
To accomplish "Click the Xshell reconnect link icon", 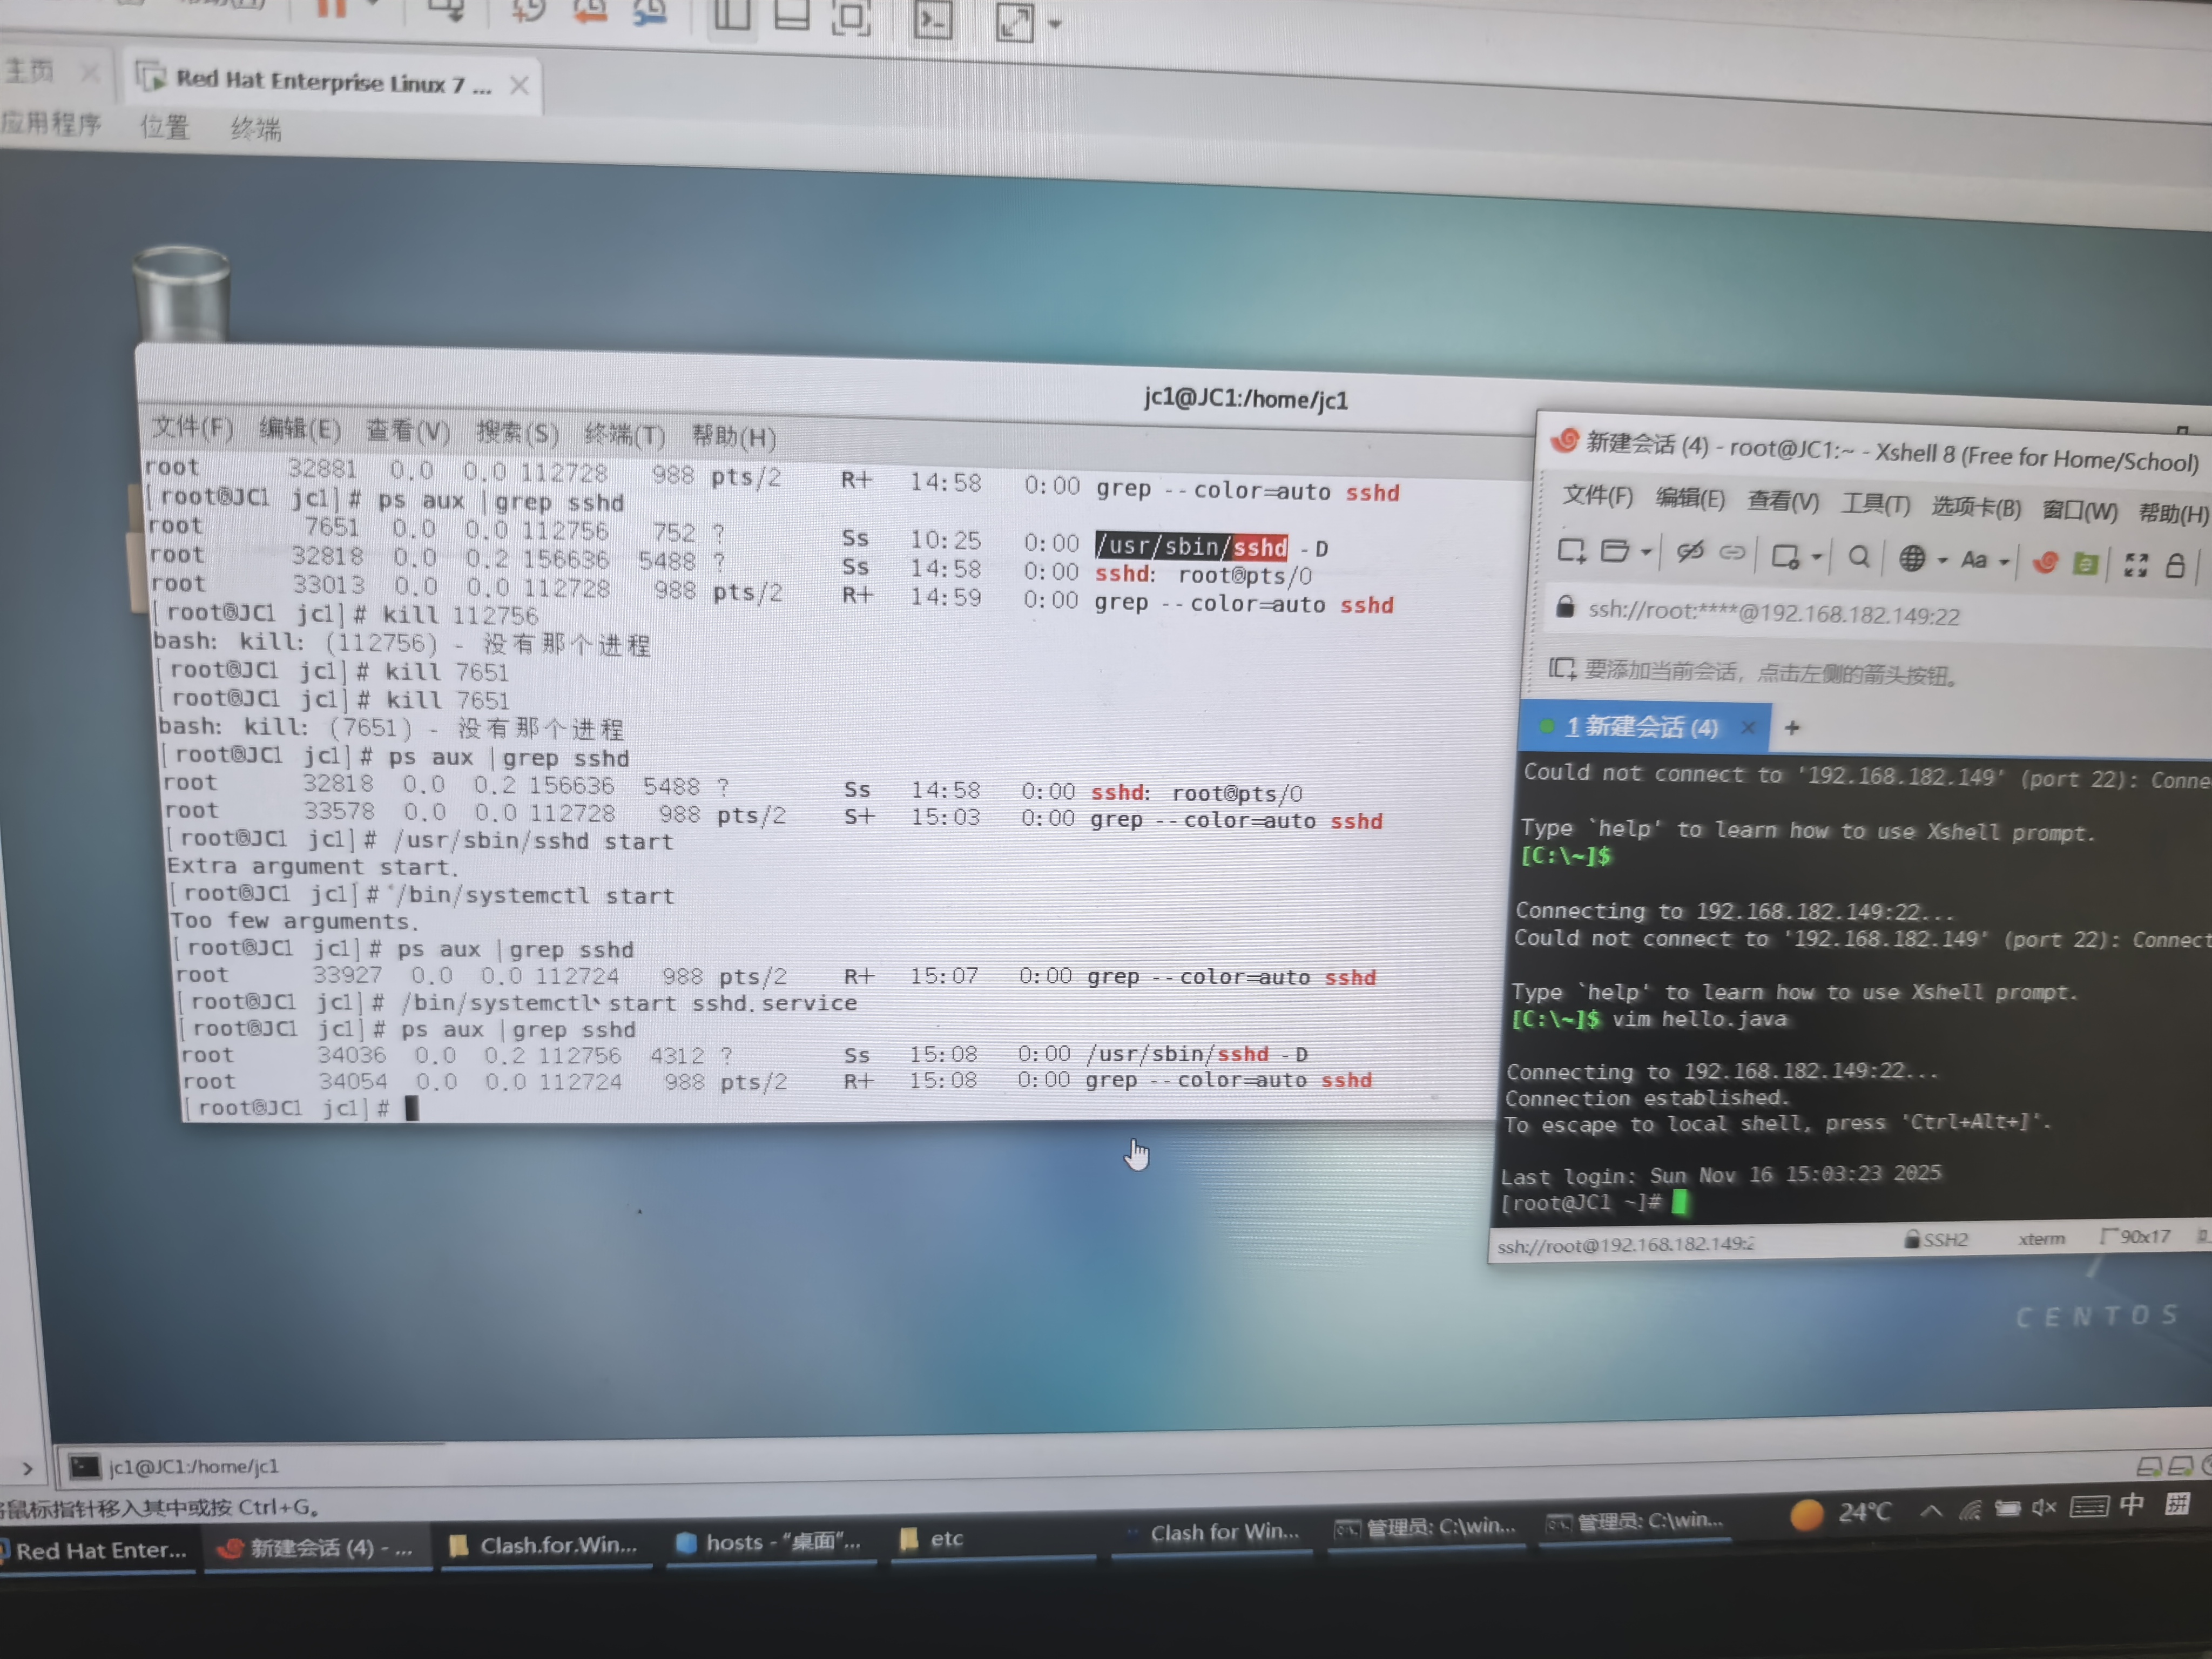I will coord(1732,553).
